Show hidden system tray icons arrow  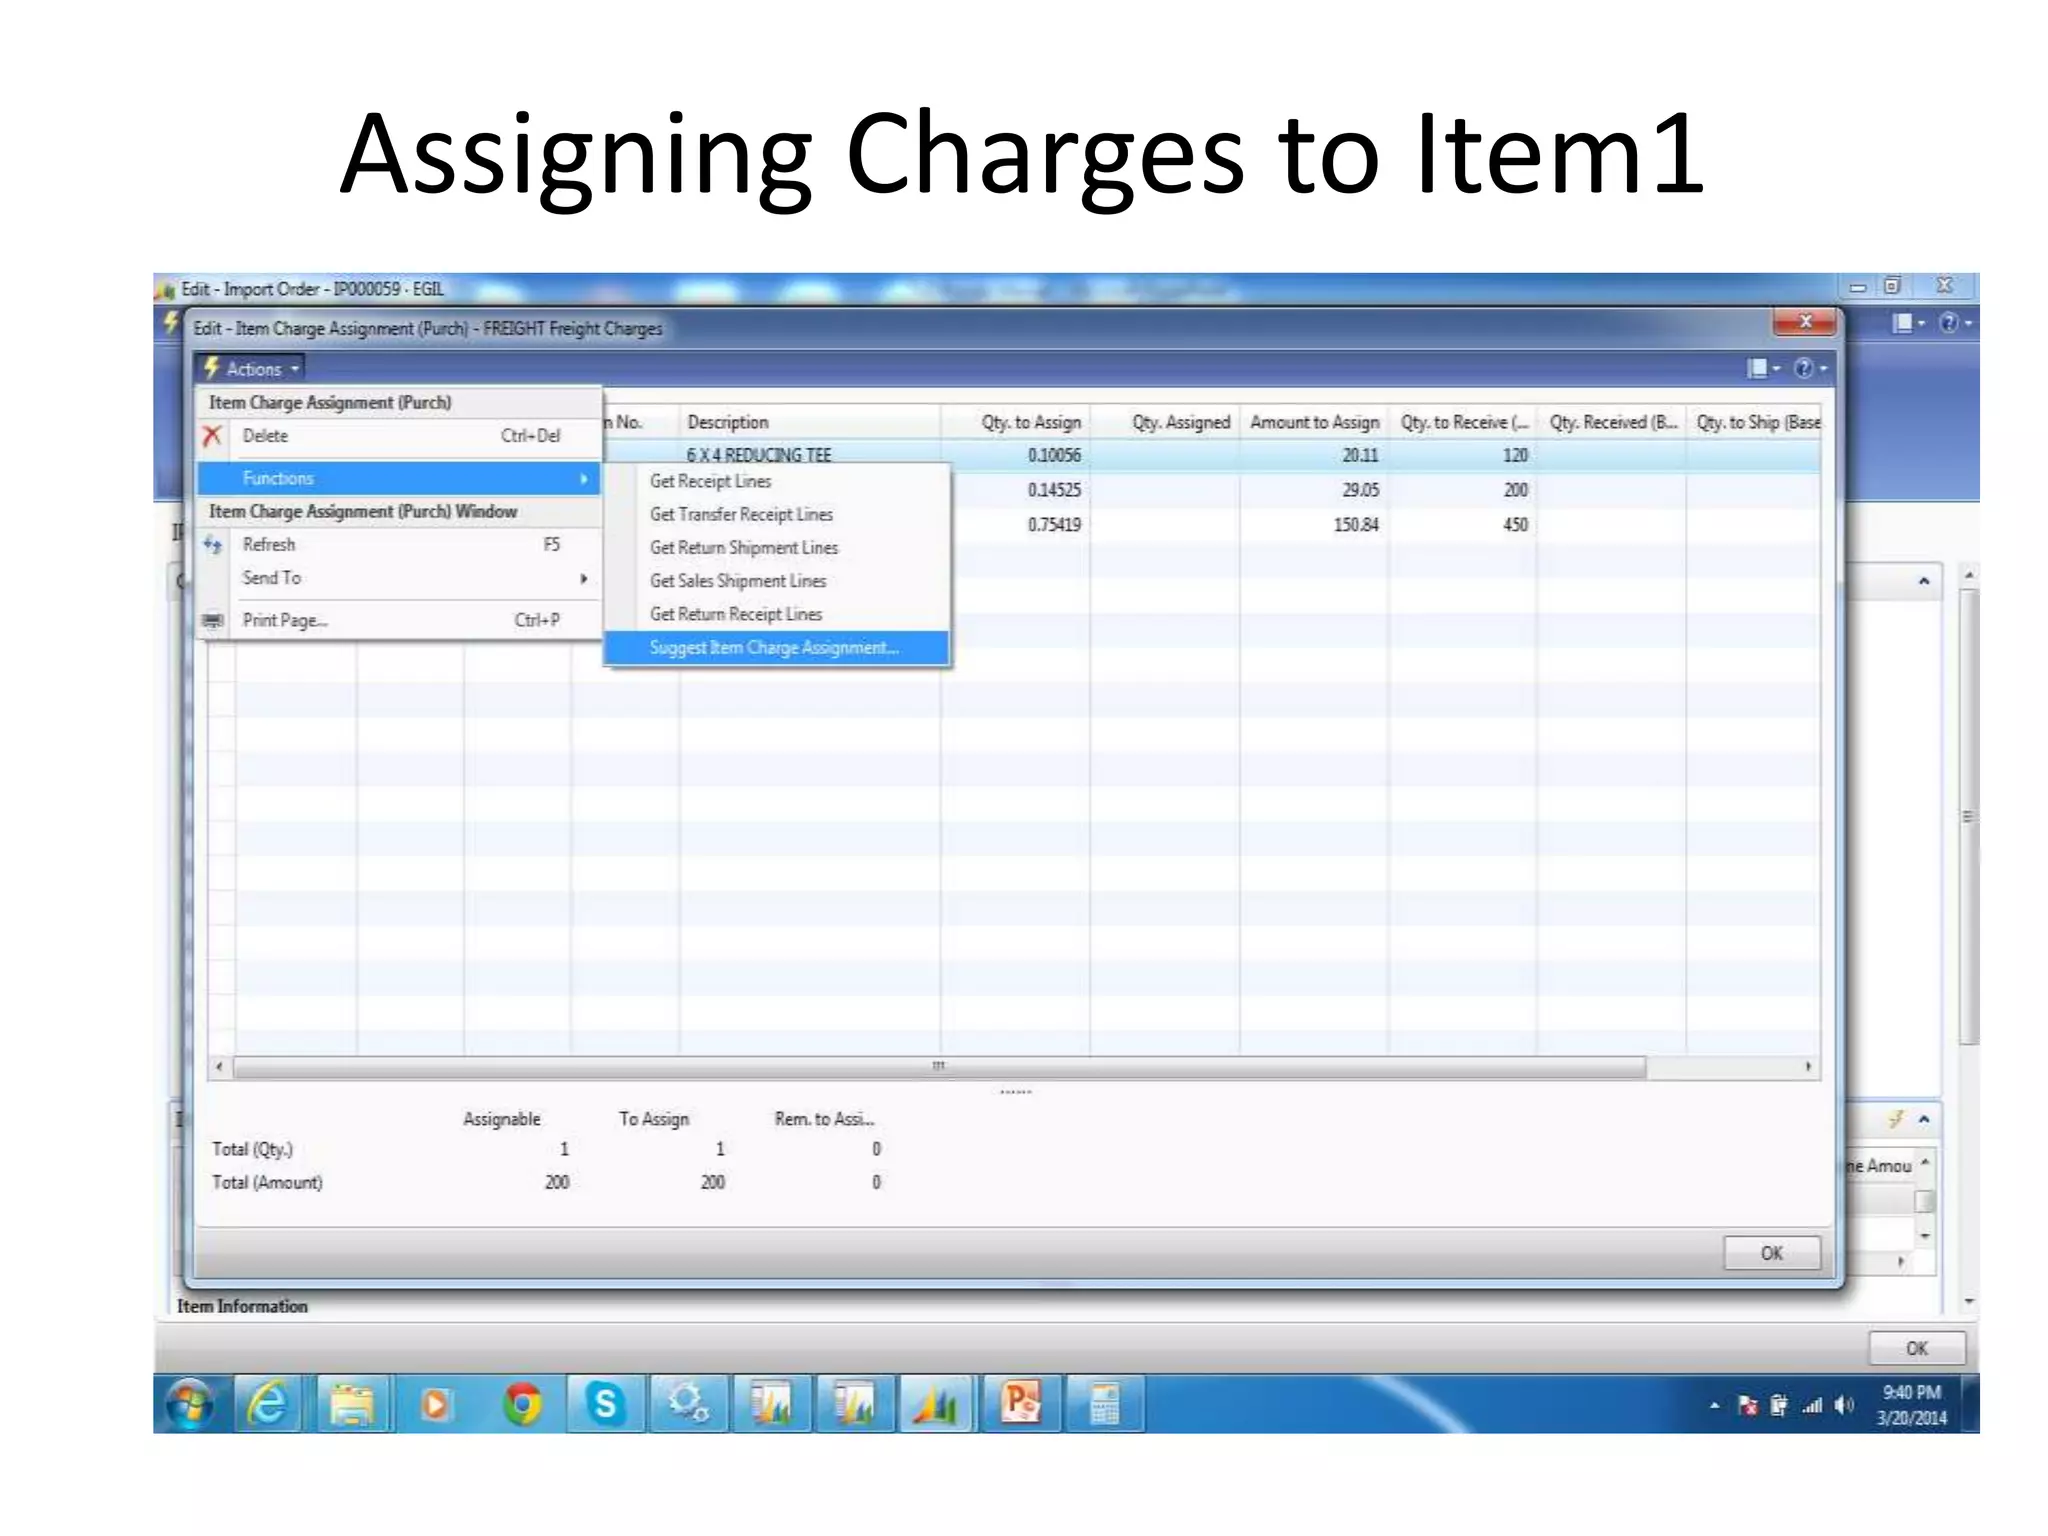pyautogui.click(x=1714, y=1406)
